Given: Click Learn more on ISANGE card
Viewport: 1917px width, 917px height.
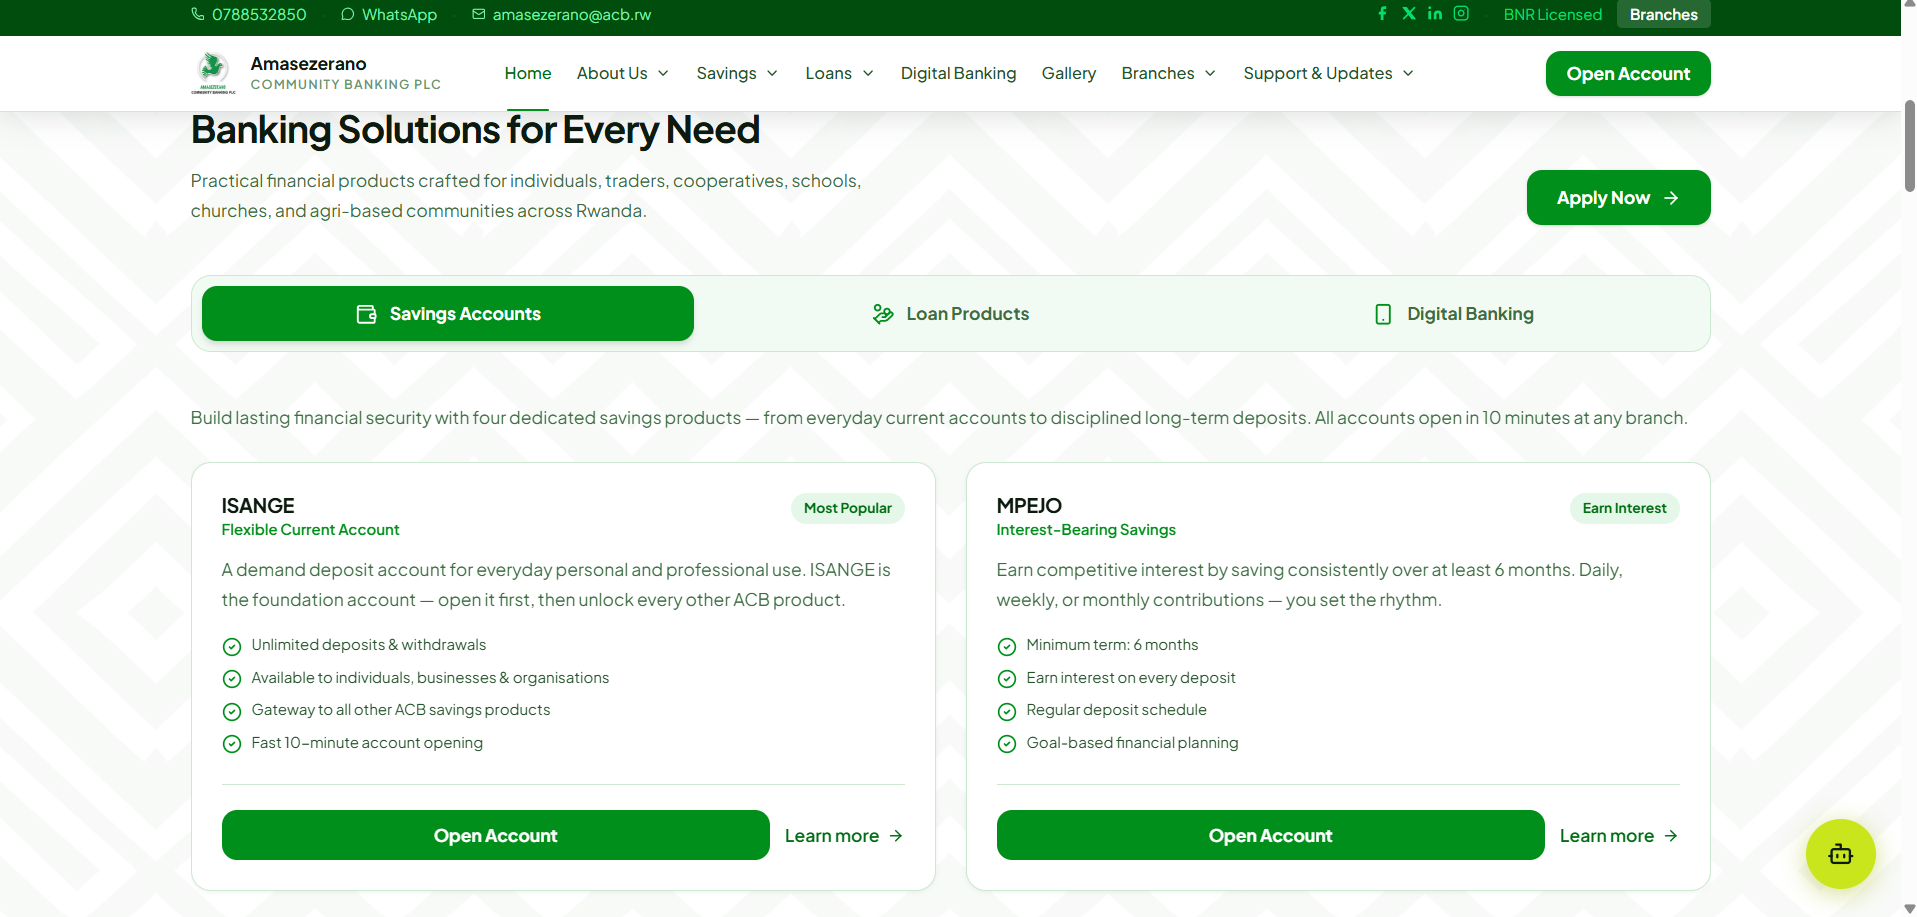Looking at the screenshot, I should pyautogui.click(x=844, y=836).
